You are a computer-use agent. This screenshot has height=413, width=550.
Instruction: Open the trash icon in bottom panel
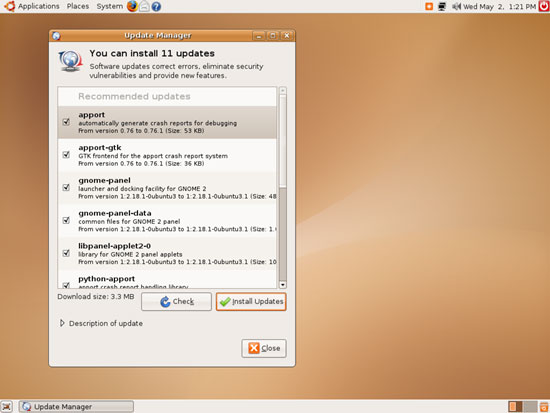(x=544, y=407)
